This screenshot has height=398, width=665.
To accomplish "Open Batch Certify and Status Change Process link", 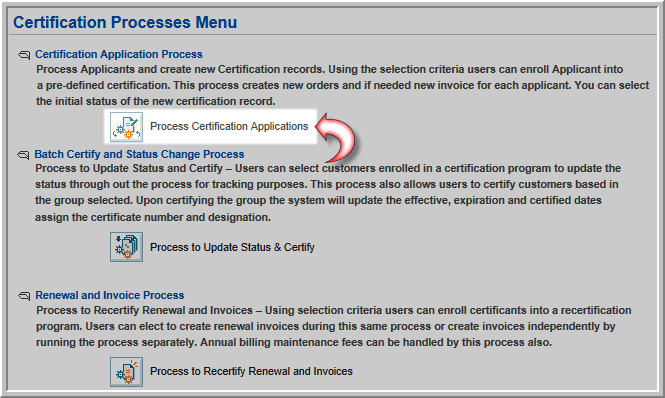I will (139, 154).
